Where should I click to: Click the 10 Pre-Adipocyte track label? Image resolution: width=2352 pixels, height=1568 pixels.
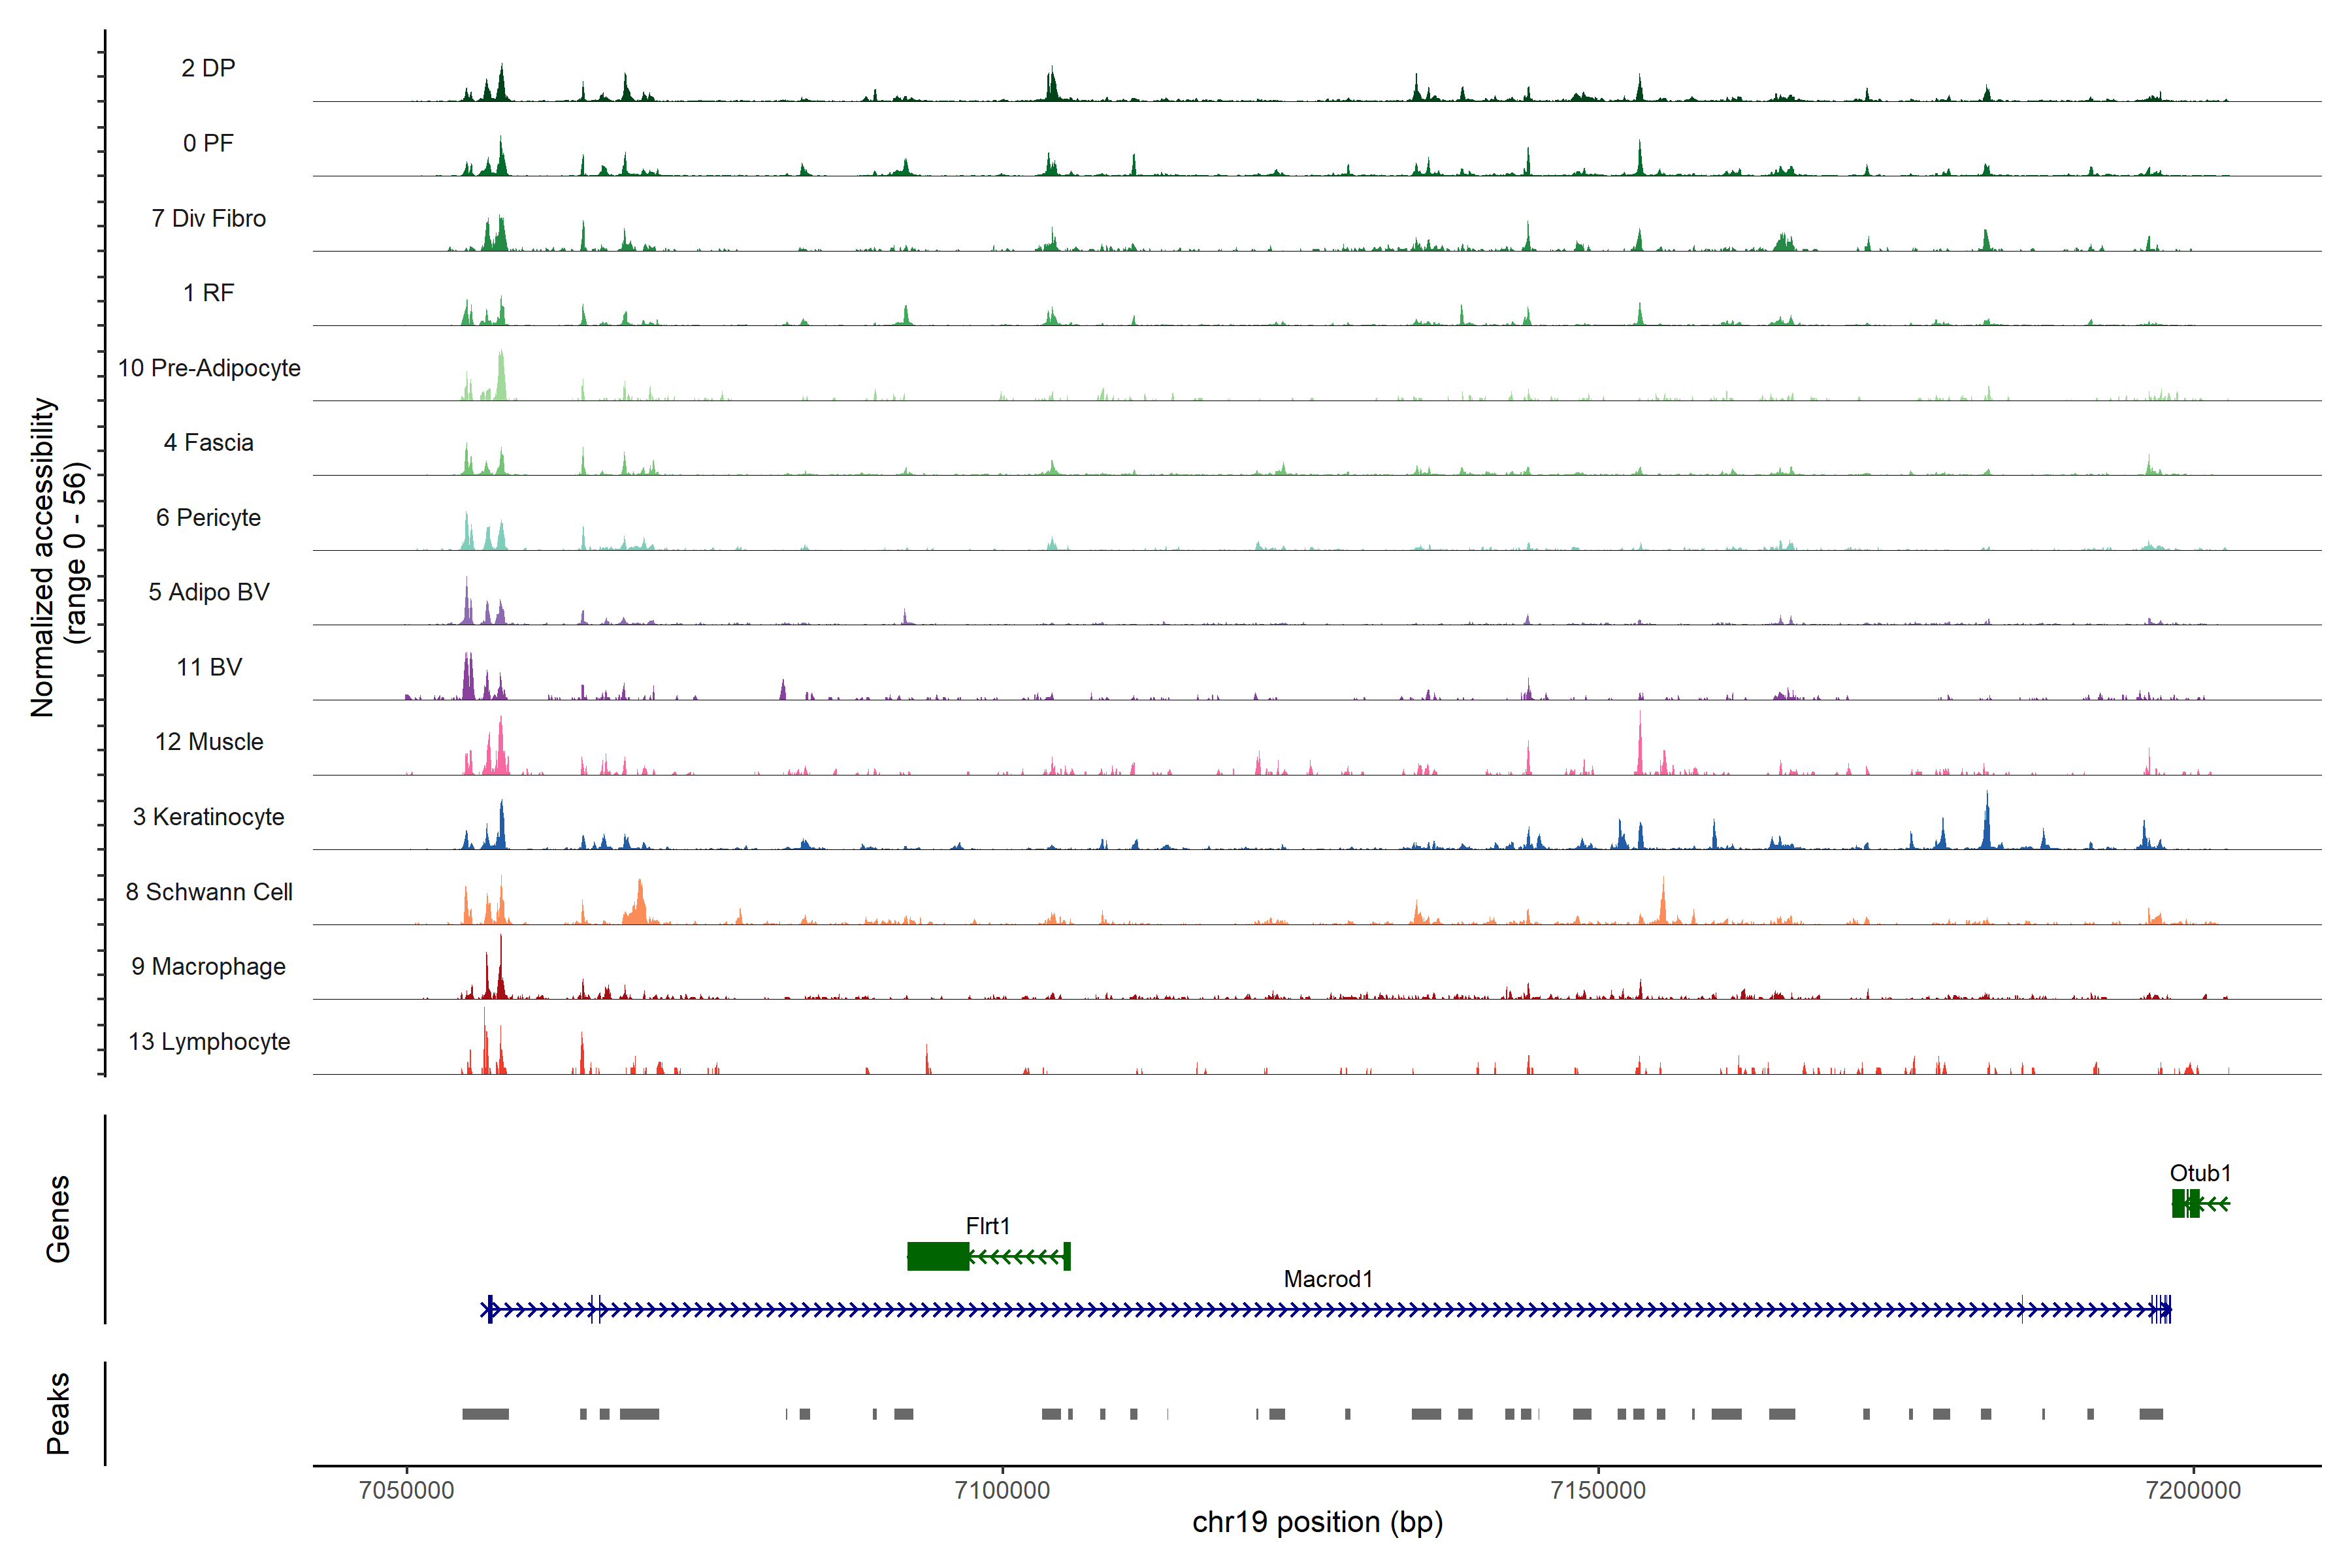click(x=209, y=368)
